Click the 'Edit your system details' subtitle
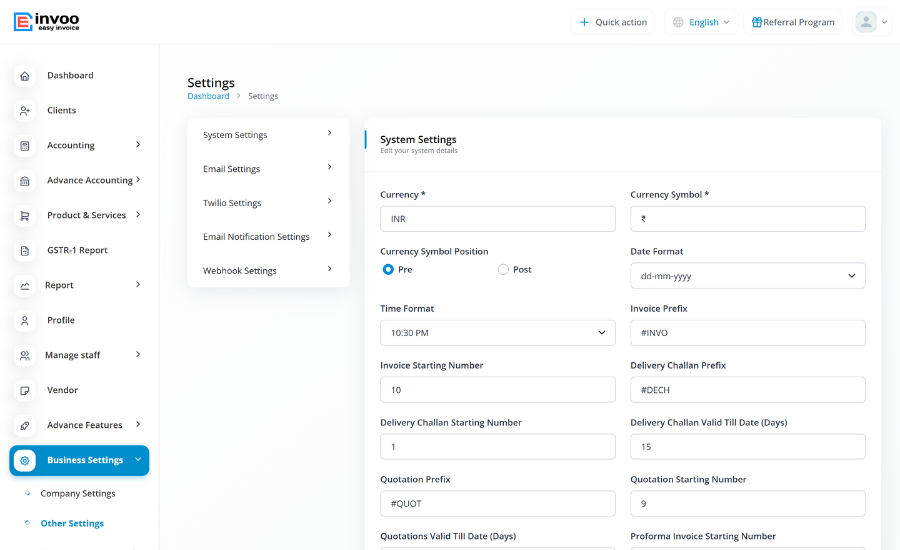Viewport: 900px width, 550px height. (x=418, y=150)
